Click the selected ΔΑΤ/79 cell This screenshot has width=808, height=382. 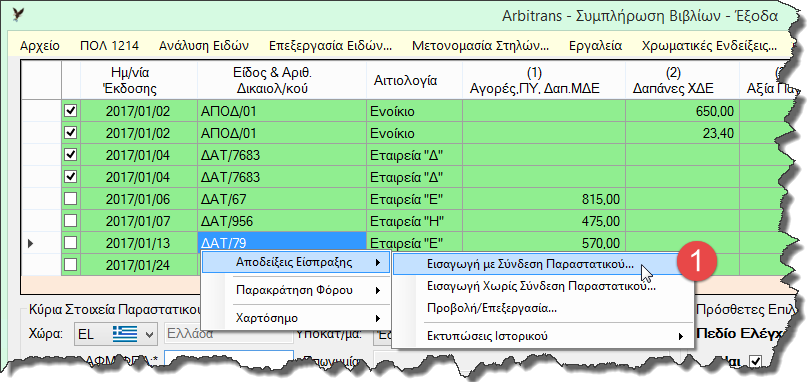[x=282, y=243]
